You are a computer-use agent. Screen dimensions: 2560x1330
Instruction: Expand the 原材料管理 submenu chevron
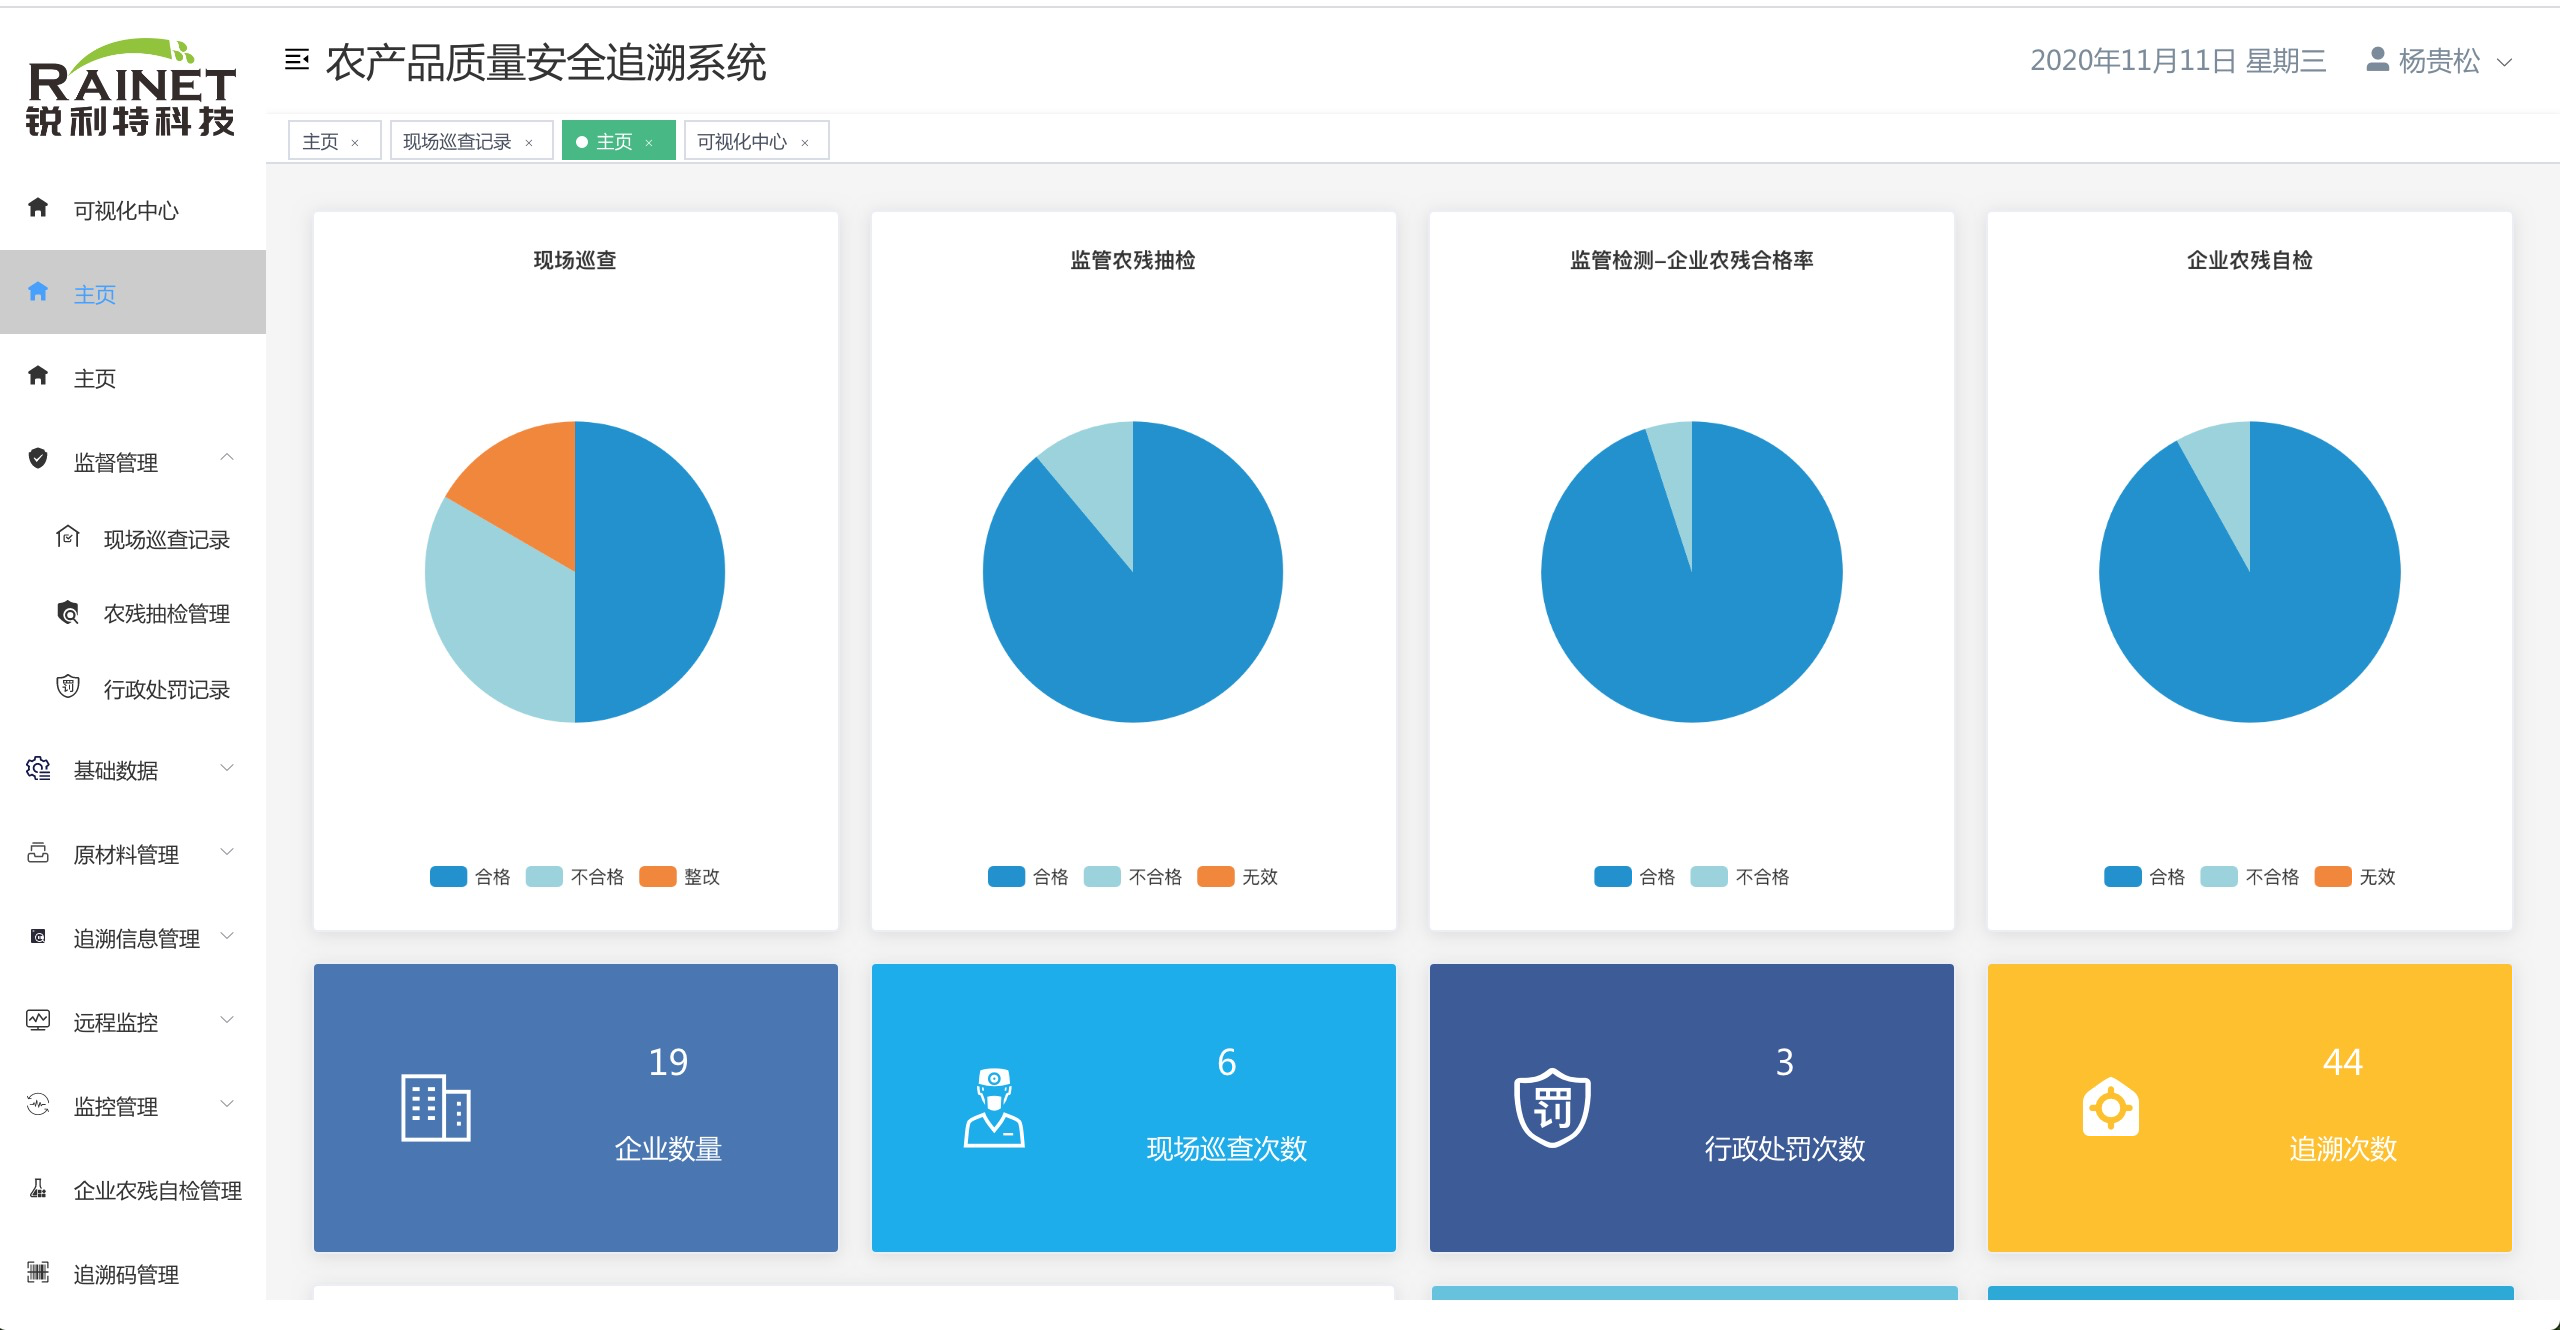point(227,852)
